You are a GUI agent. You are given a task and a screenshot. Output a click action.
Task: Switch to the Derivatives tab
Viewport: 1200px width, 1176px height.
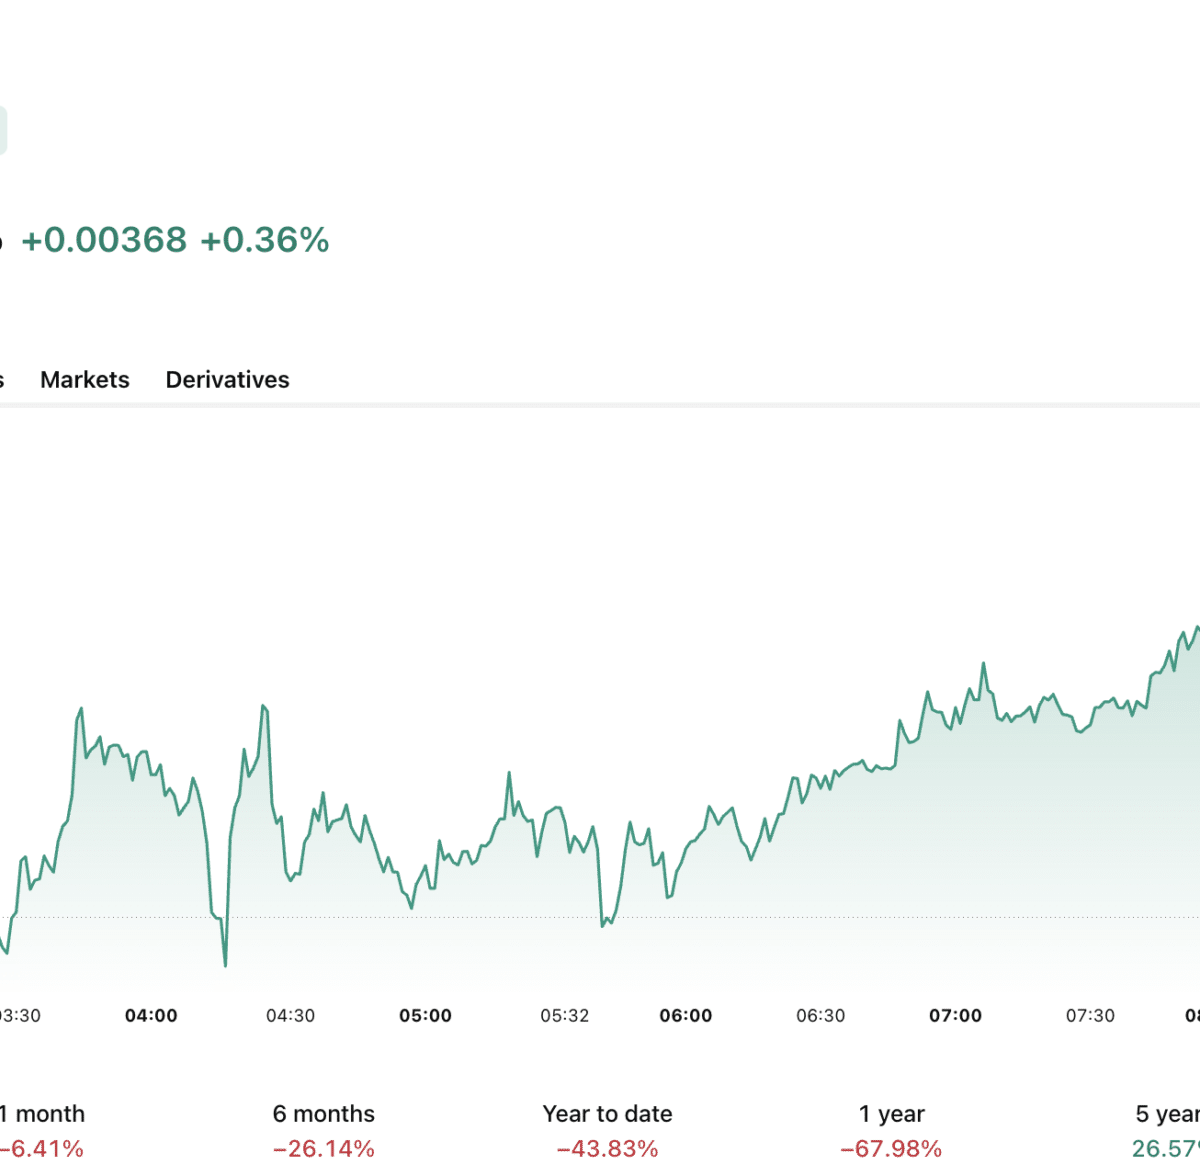tap(227, 380)
